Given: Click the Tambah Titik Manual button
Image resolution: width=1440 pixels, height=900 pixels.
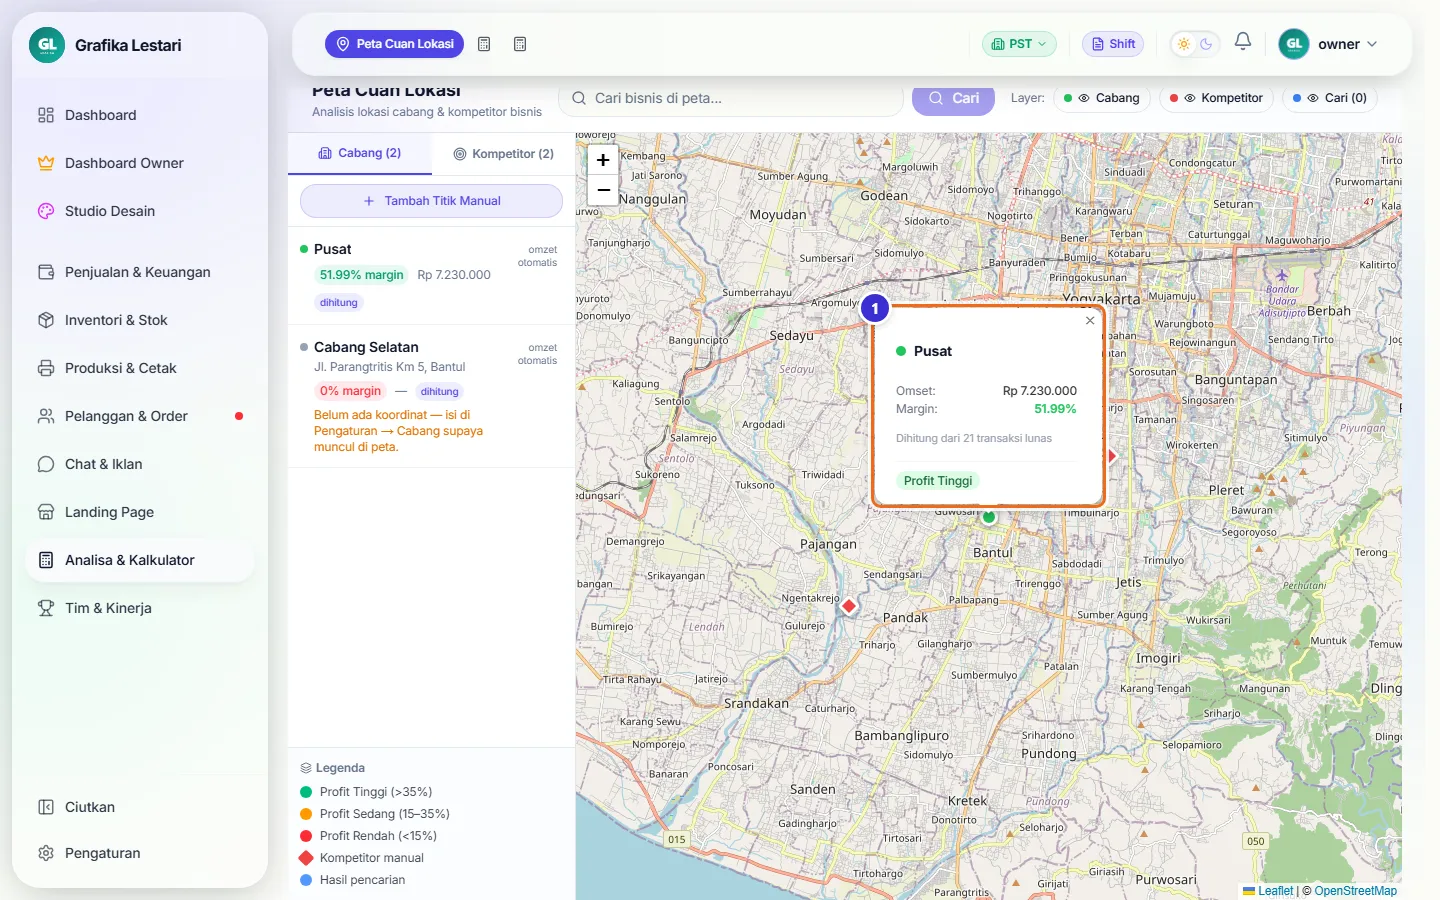Looking at the screenshot, I should (x=431, y=201).
